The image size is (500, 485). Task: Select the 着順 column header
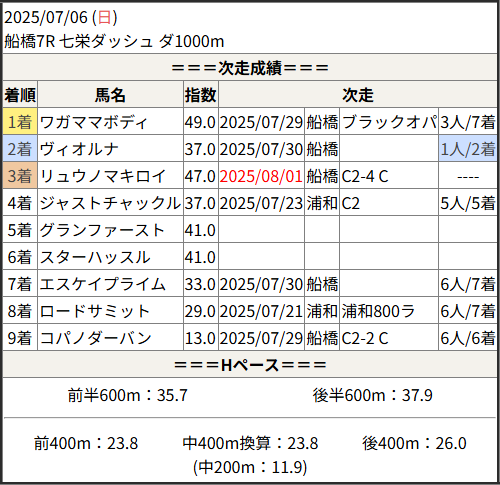coord(20,95)
